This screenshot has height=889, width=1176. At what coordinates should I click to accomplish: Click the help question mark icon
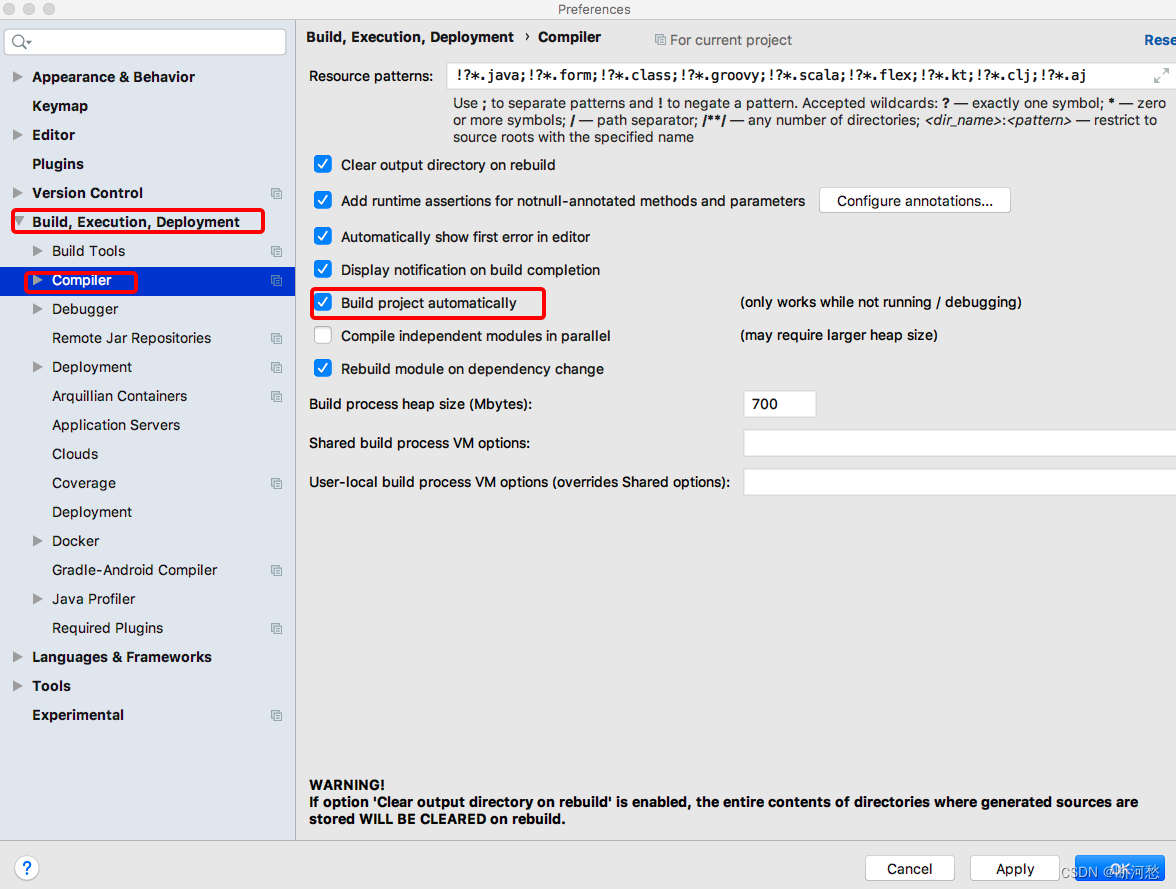coord(26,867)
